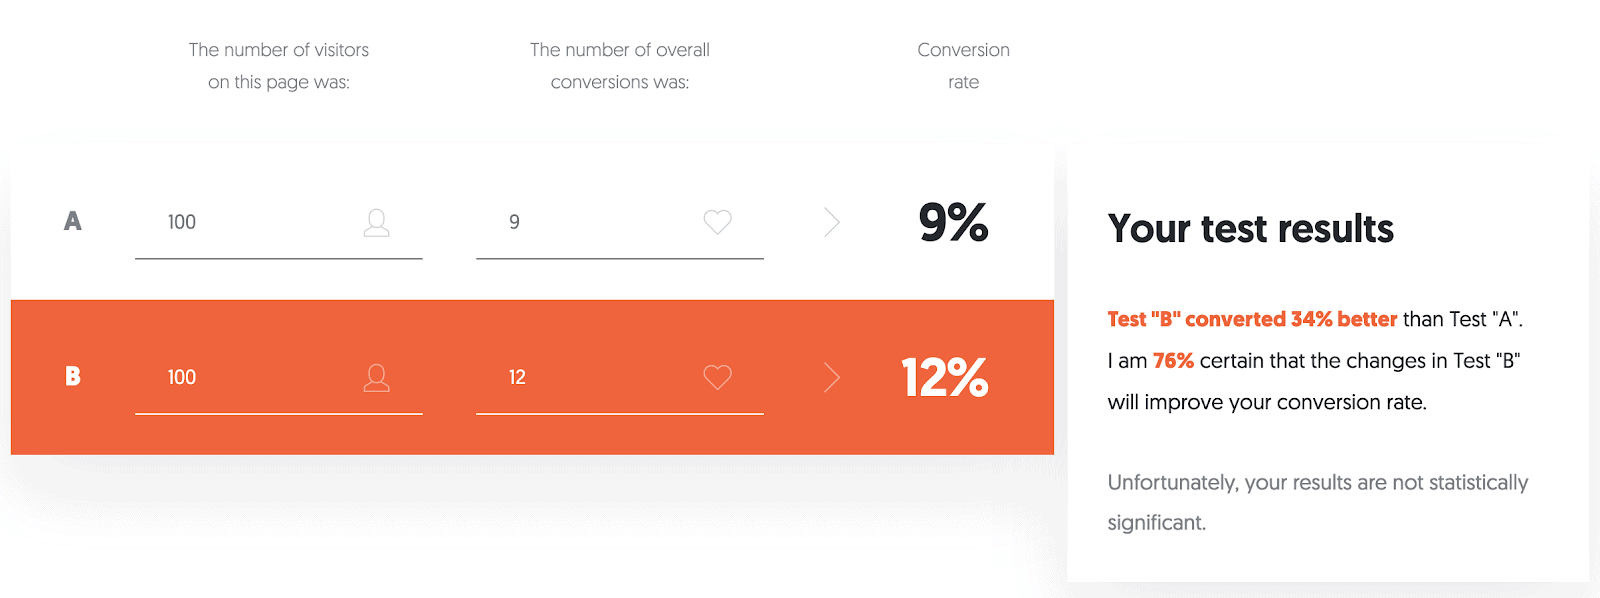Click the 'Your test results' heading
The height and width of the screenshot is (598, 1600).
(x=1249, y=229)
